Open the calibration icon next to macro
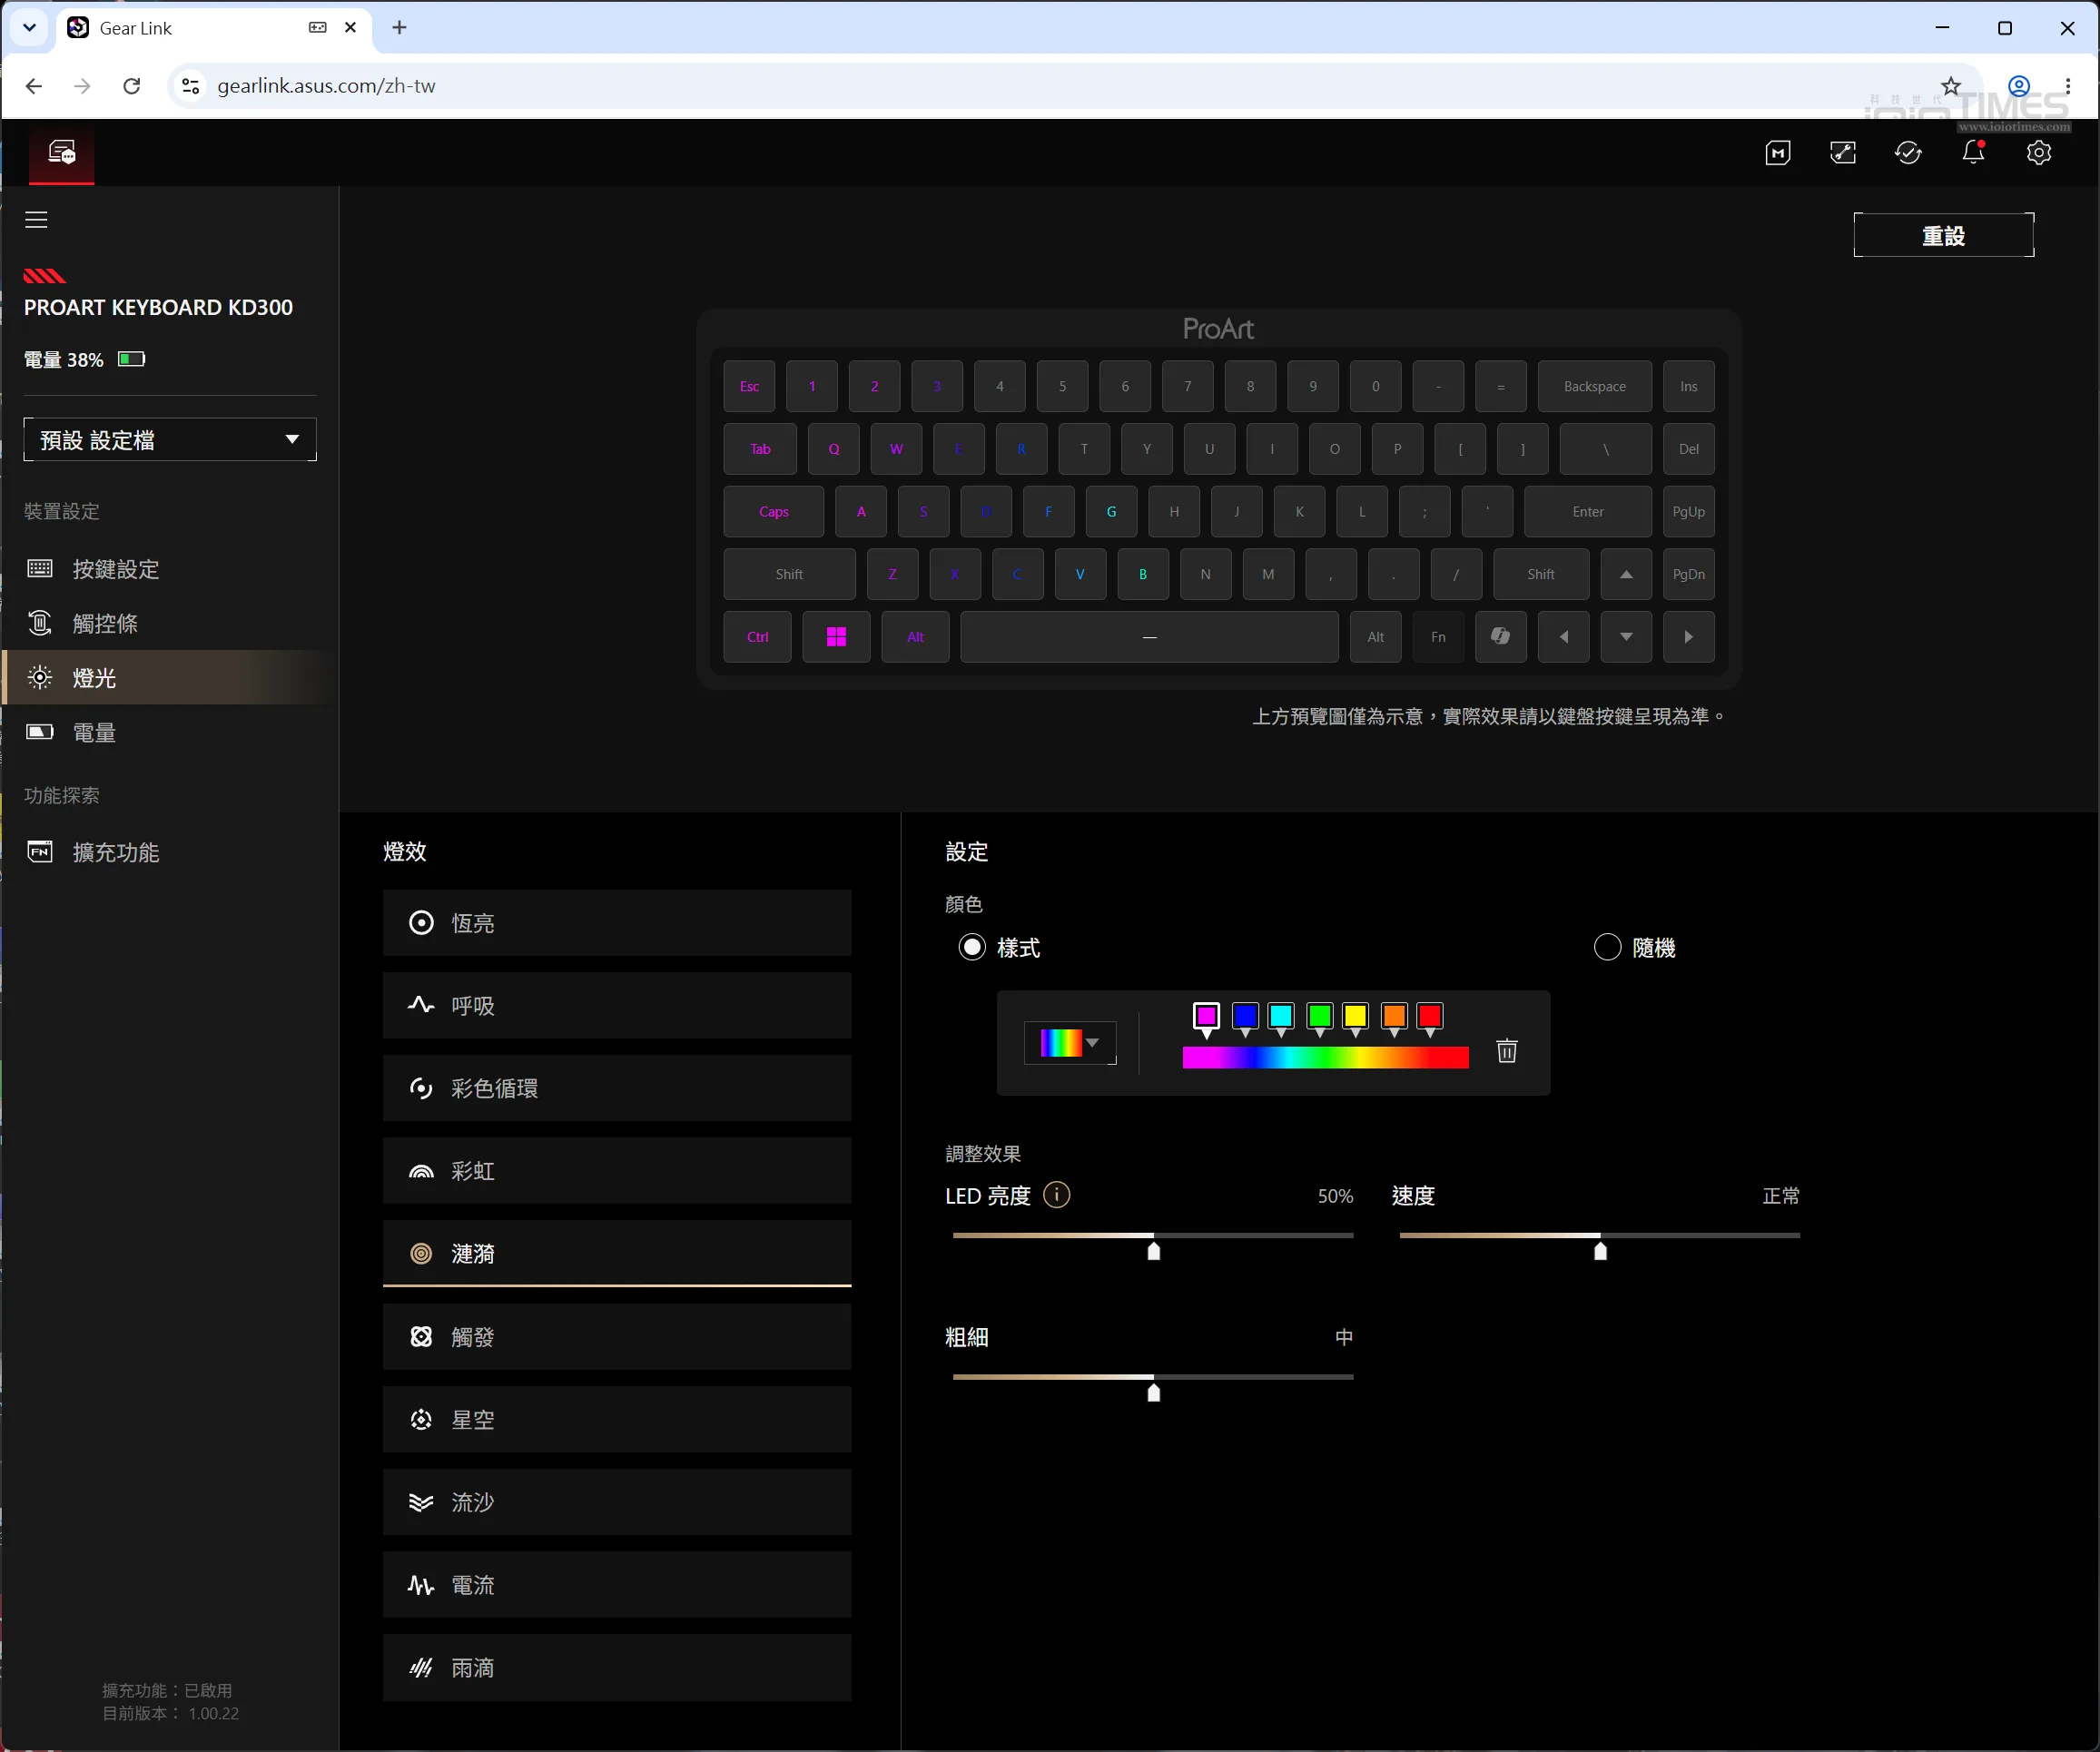The height and width of the screenshot is (1752, 2100). point(1843,153)
